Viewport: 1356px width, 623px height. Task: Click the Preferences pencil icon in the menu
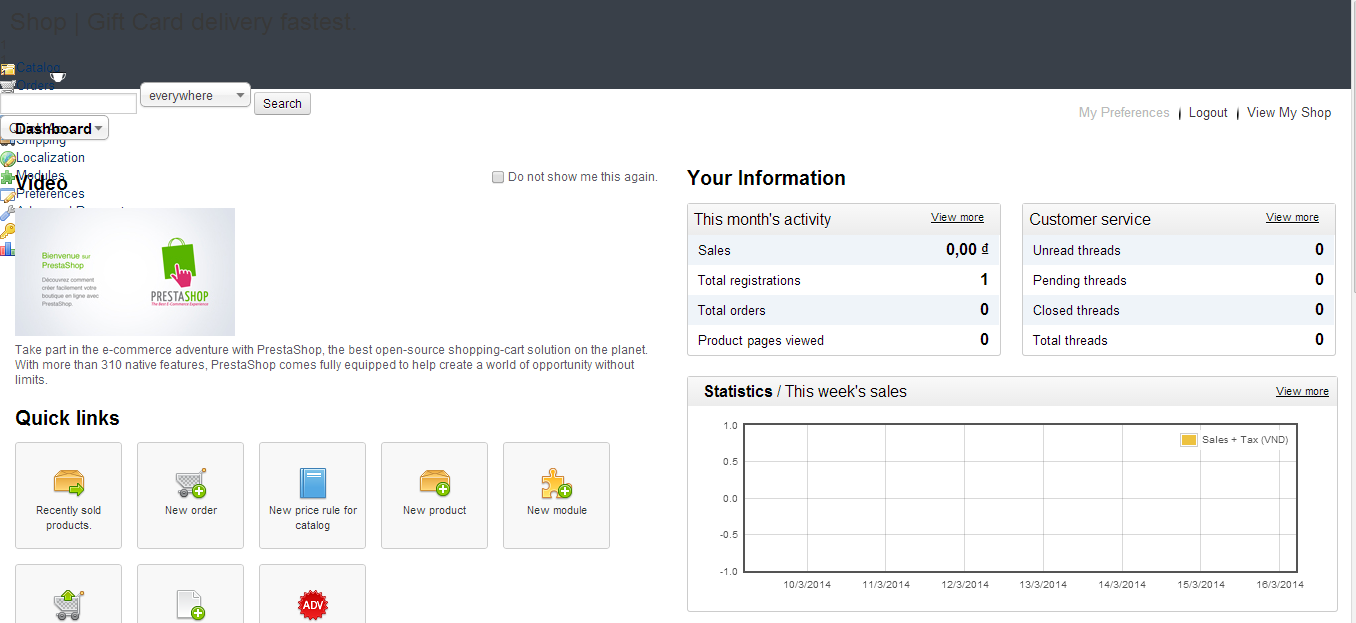8,194
